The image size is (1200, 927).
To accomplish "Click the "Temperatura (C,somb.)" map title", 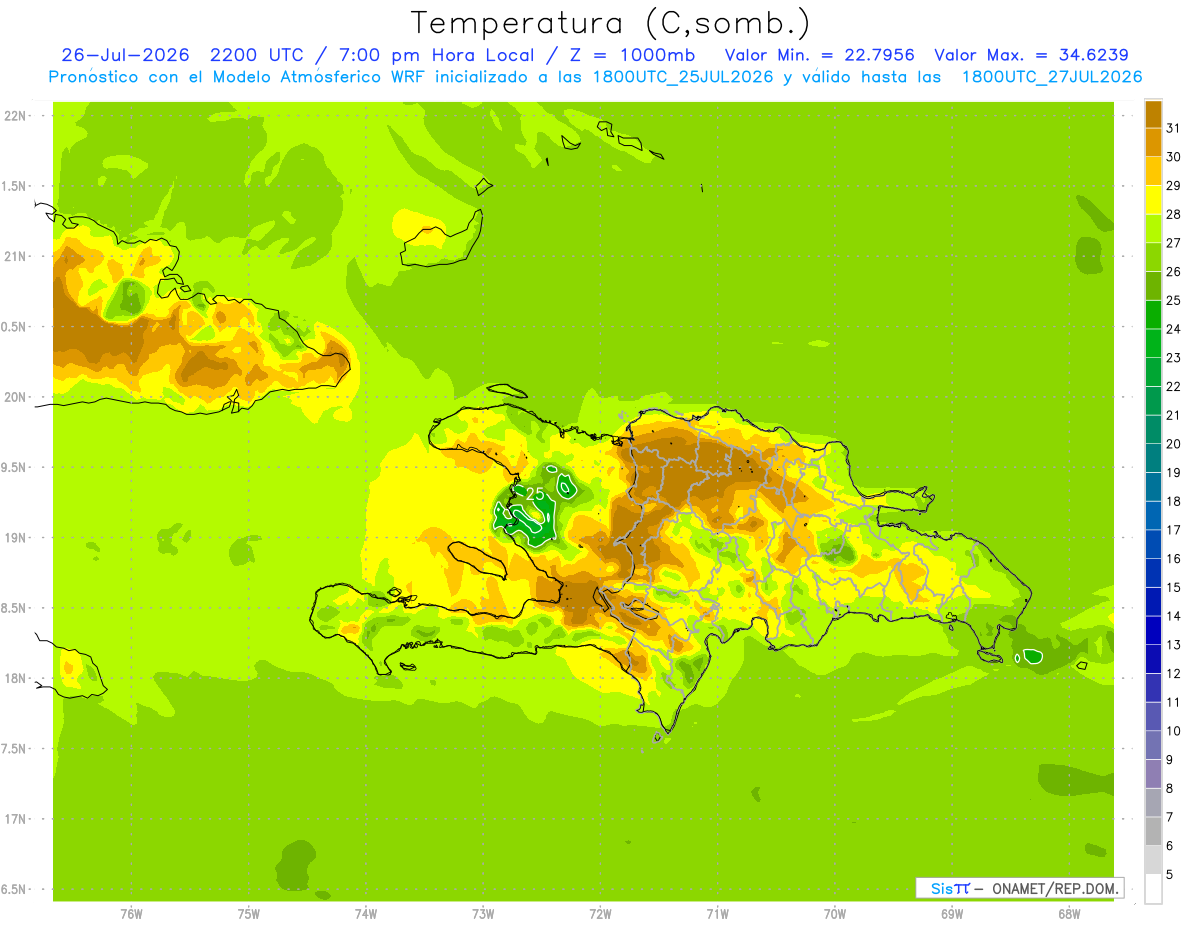I will pos(610,23).
